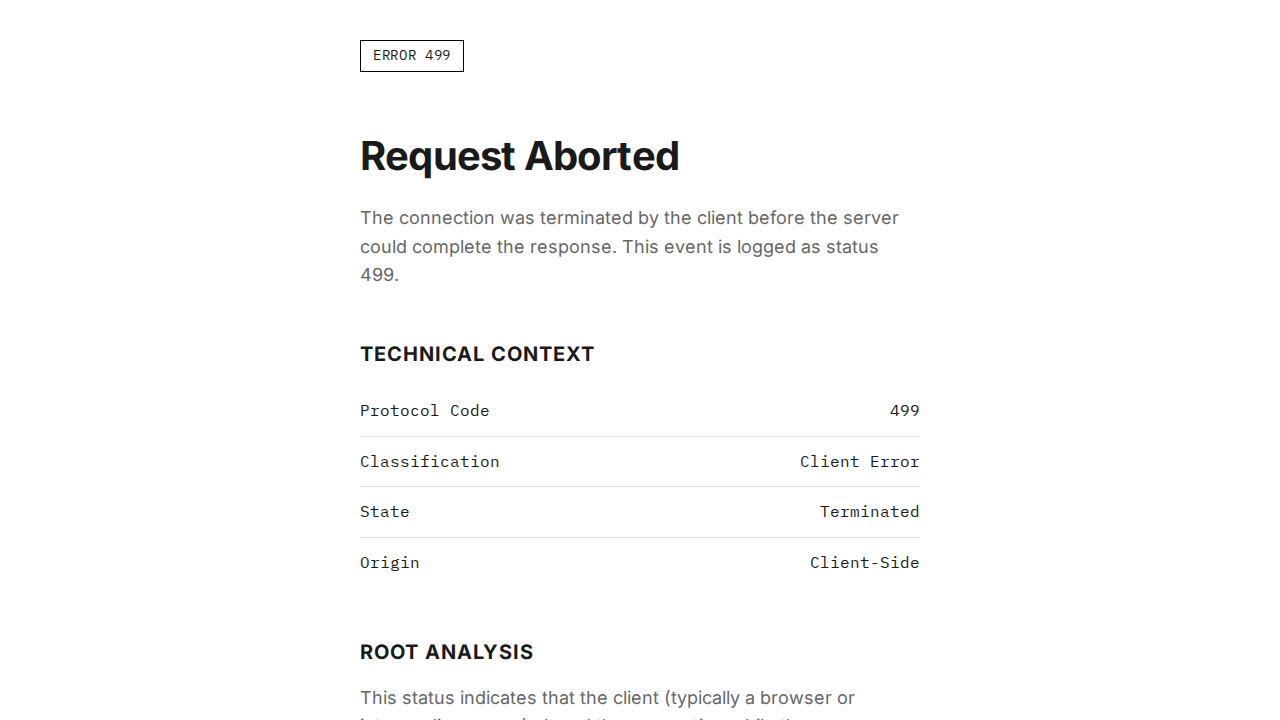Select the Origin row label
1280x720 pixels.
[x=389, y=563]
